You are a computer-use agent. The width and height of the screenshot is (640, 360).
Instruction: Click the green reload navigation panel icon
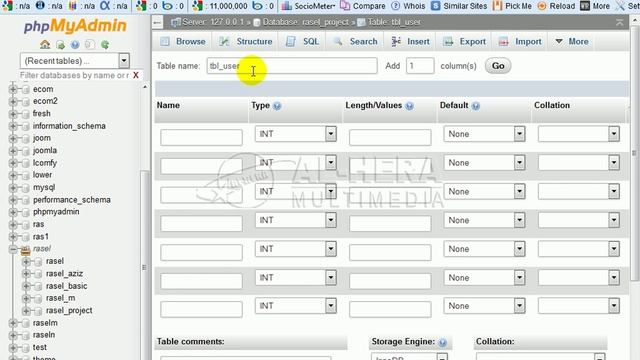click(105, 45)
